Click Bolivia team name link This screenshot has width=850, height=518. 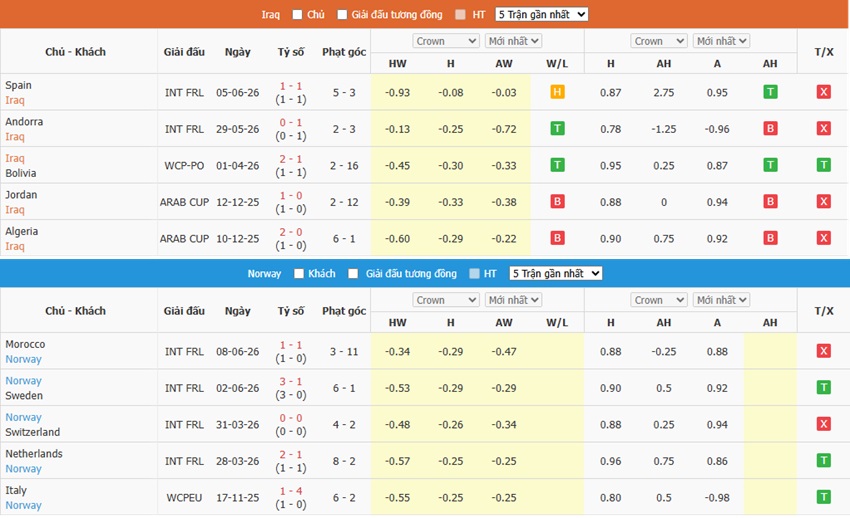pos(21,173)
